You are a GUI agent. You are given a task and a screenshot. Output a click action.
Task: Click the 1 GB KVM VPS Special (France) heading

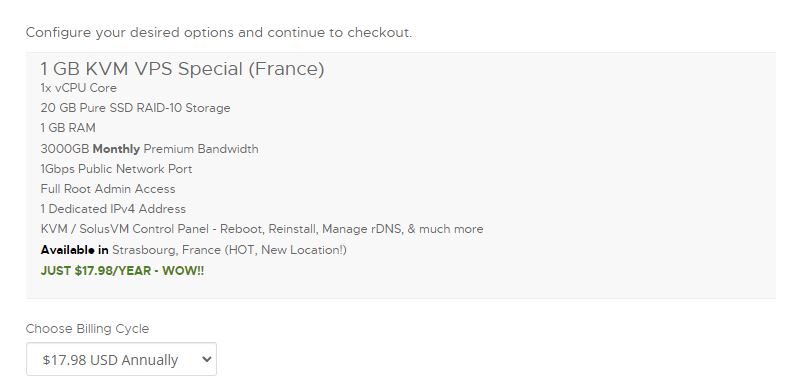(182, 69)
